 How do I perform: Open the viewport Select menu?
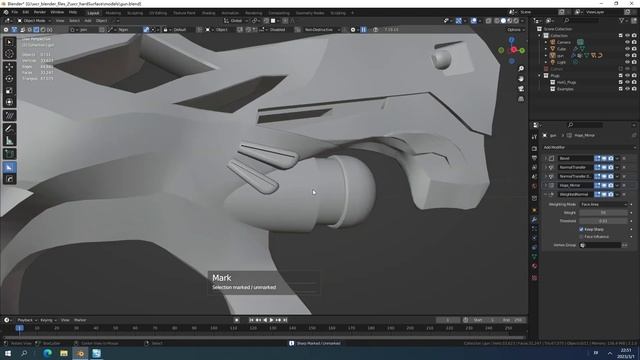coord(74,20)
